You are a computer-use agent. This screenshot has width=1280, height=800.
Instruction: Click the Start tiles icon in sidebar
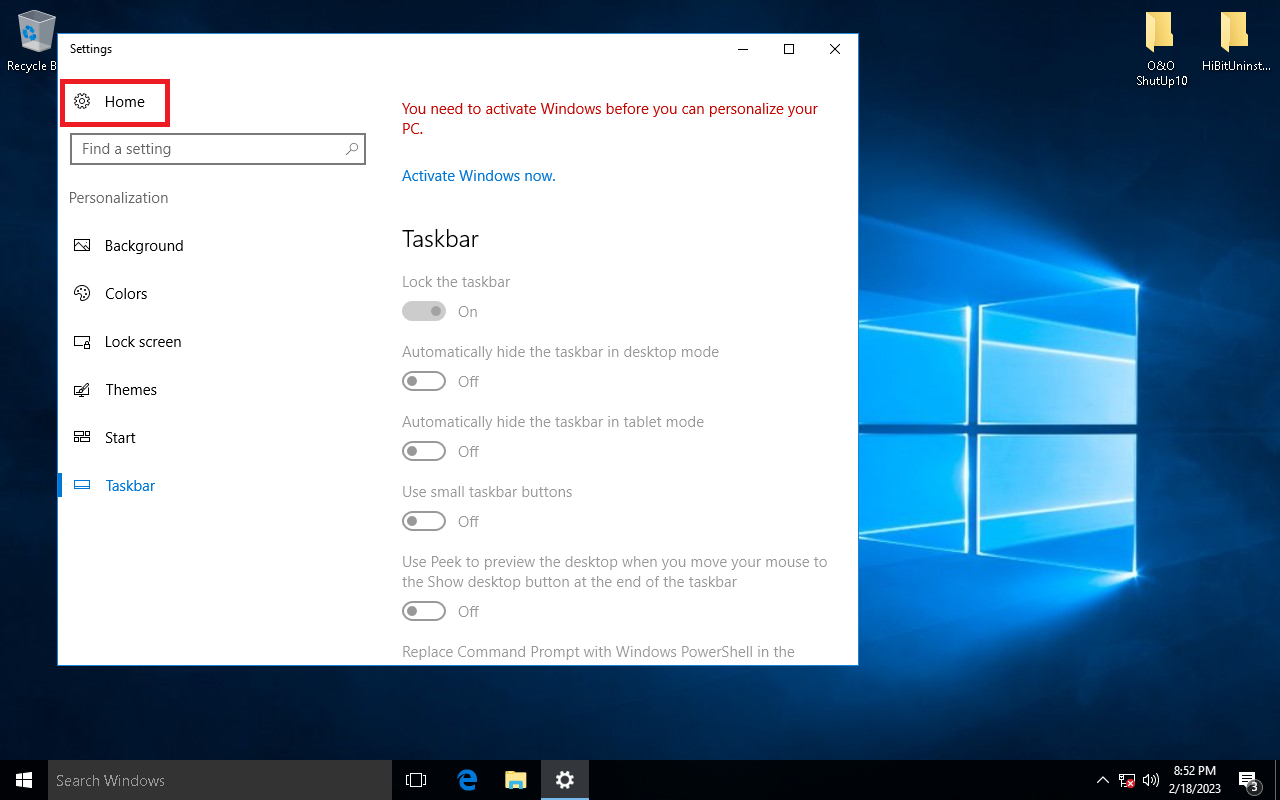pos(83,438)
